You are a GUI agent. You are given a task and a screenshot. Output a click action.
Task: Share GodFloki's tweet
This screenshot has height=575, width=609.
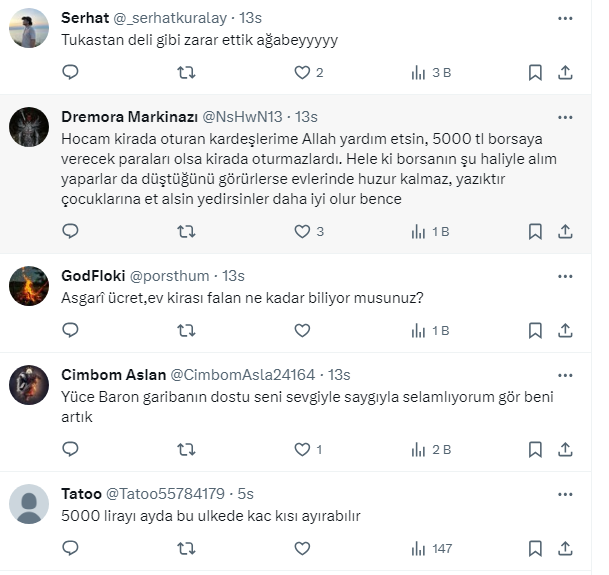(565, 330)
